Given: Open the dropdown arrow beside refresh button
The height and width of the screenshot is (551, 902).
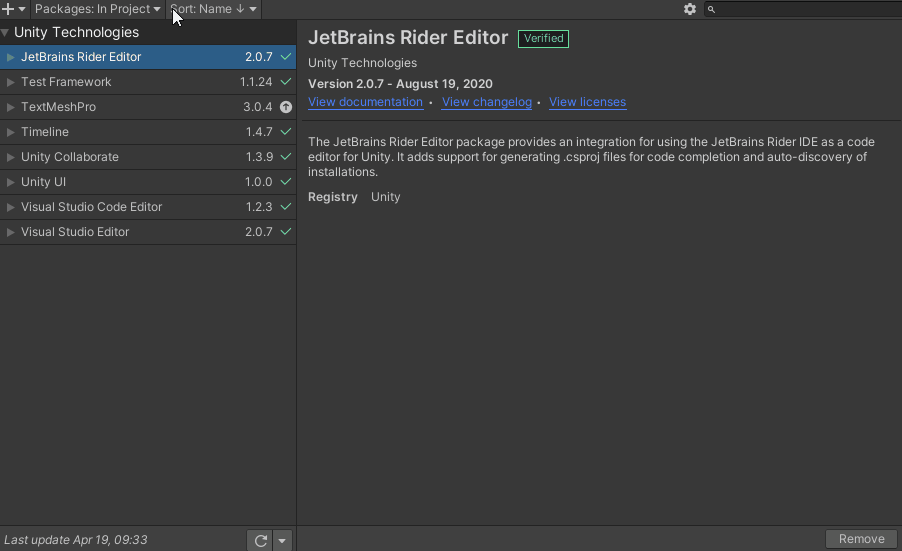Looking at the screenshot, I should pyautogui.click(x=282, y=540).
